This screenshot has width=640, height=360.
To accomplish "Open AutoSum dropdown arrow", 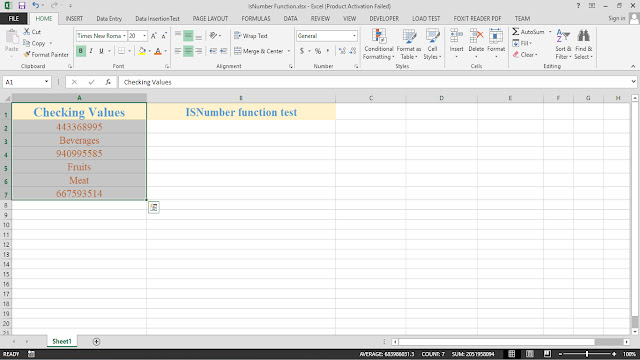I will (x=550, y=31).
